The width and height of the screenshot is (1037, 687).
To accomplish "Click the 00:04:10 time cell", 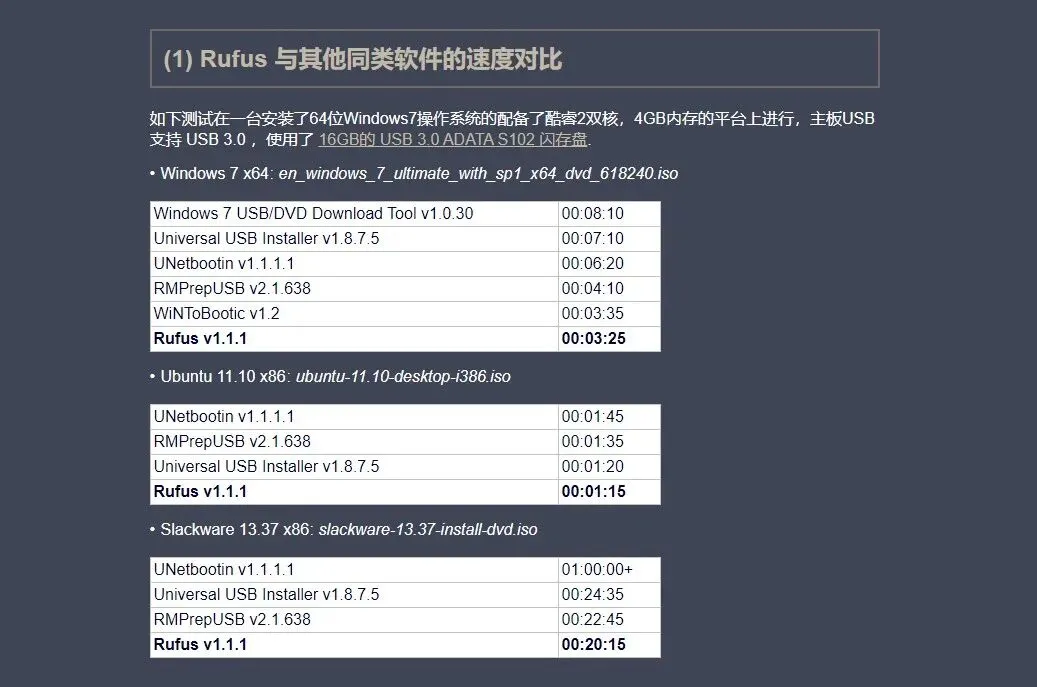I will (x=609, y=289).
